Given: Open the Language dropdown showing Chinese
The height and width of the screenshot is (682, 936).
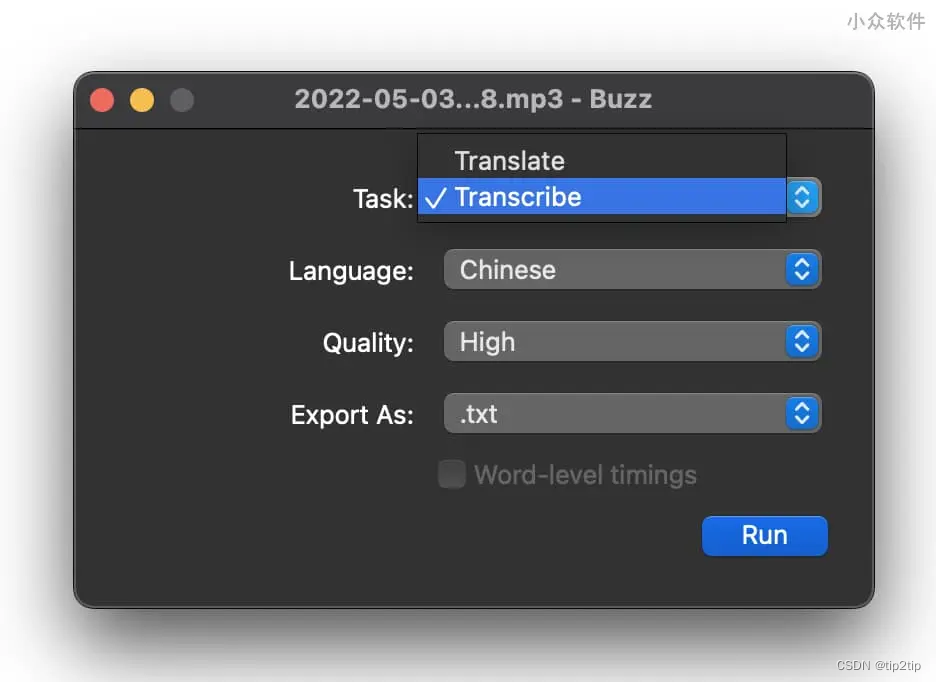Looking at the screenshot, I should [x=632, y=269].
